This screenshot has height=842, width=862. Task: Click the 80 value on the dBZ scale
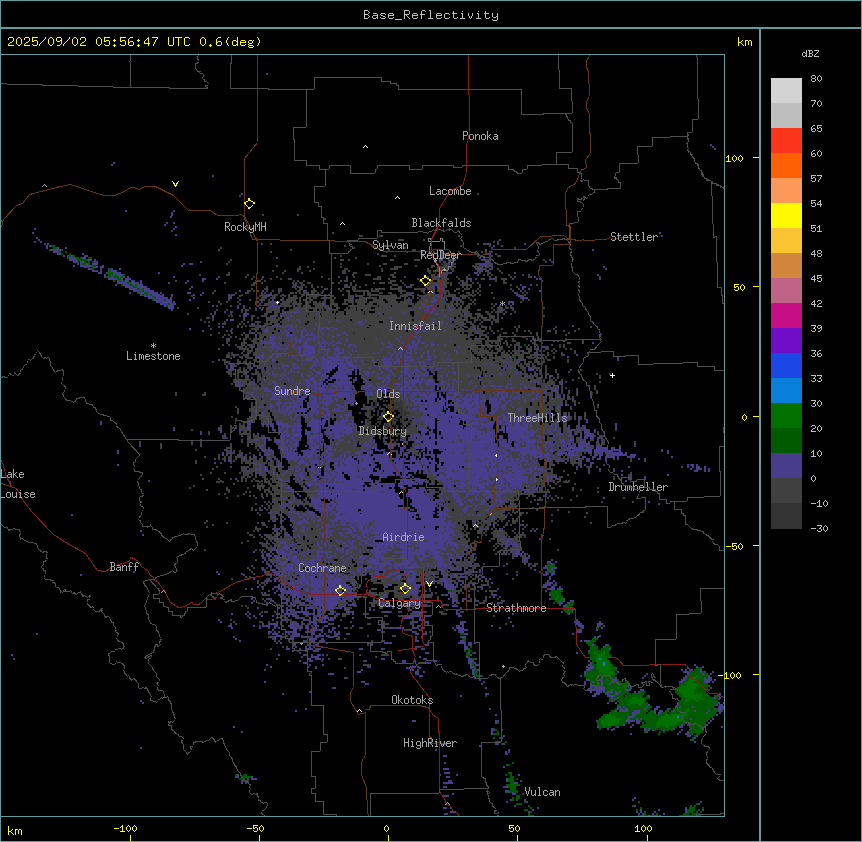coord(816,79)
